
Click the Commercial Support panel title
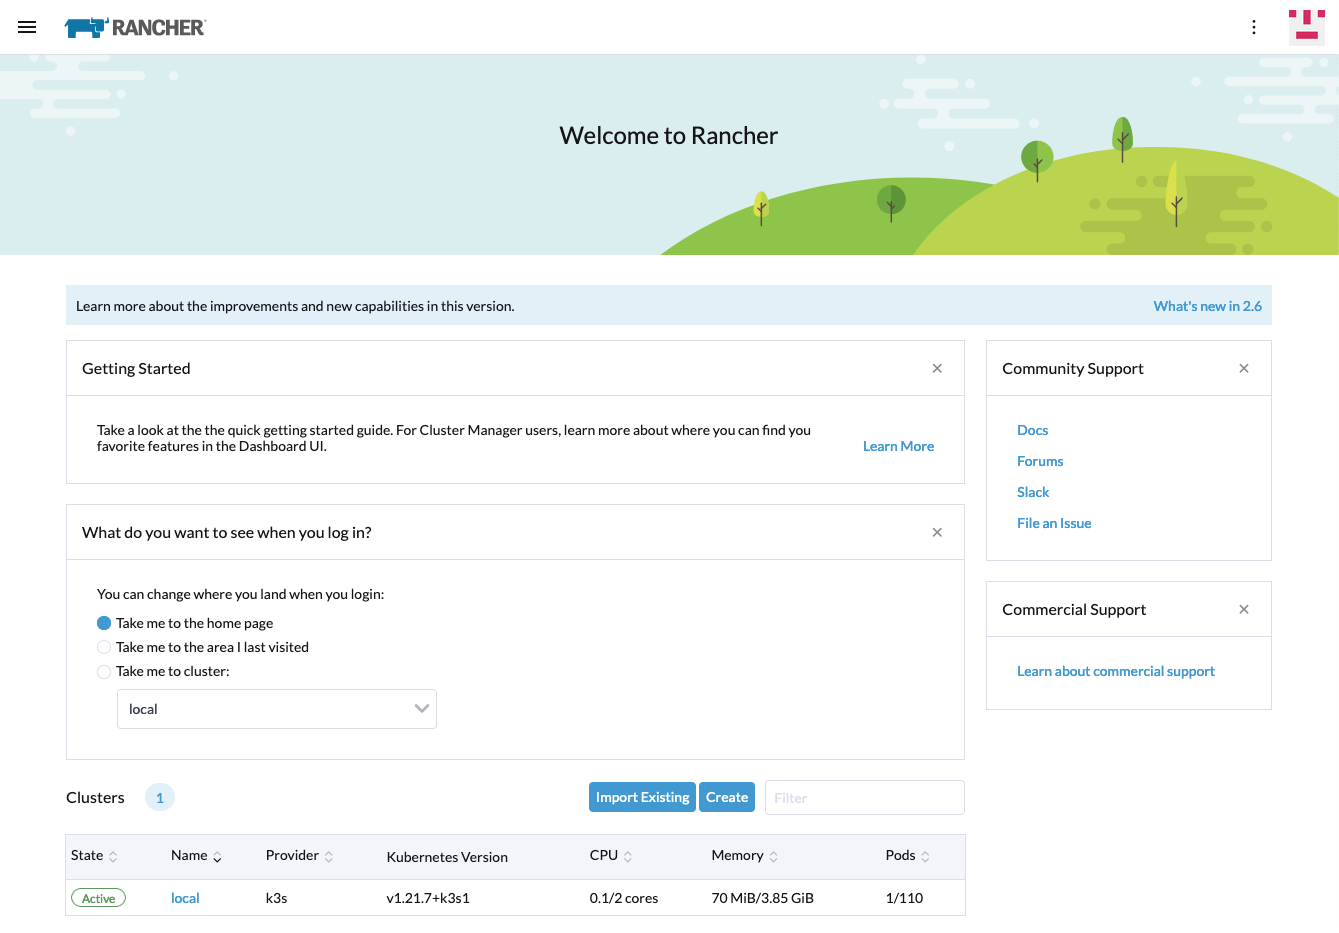coord(1074,609)
